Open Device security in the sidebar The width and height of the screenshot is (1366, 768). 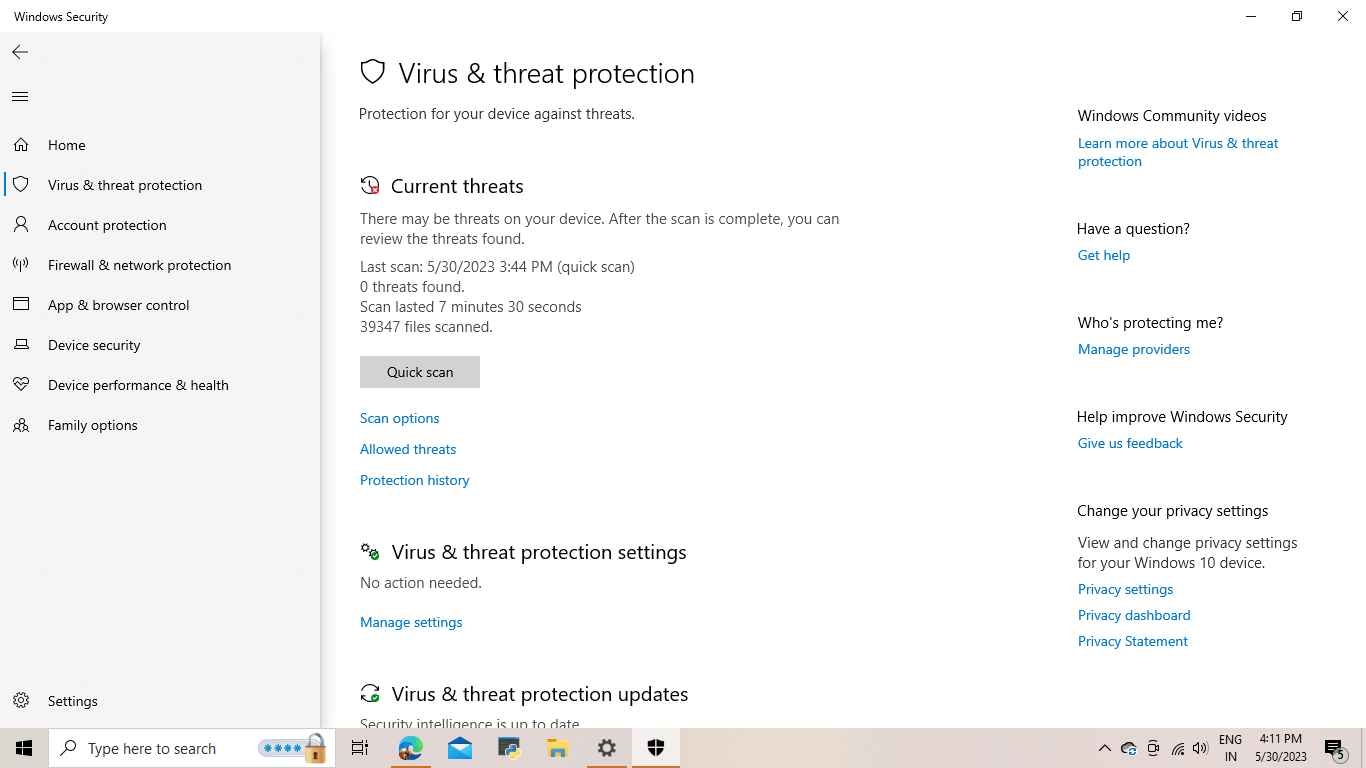tap(94, 345)
